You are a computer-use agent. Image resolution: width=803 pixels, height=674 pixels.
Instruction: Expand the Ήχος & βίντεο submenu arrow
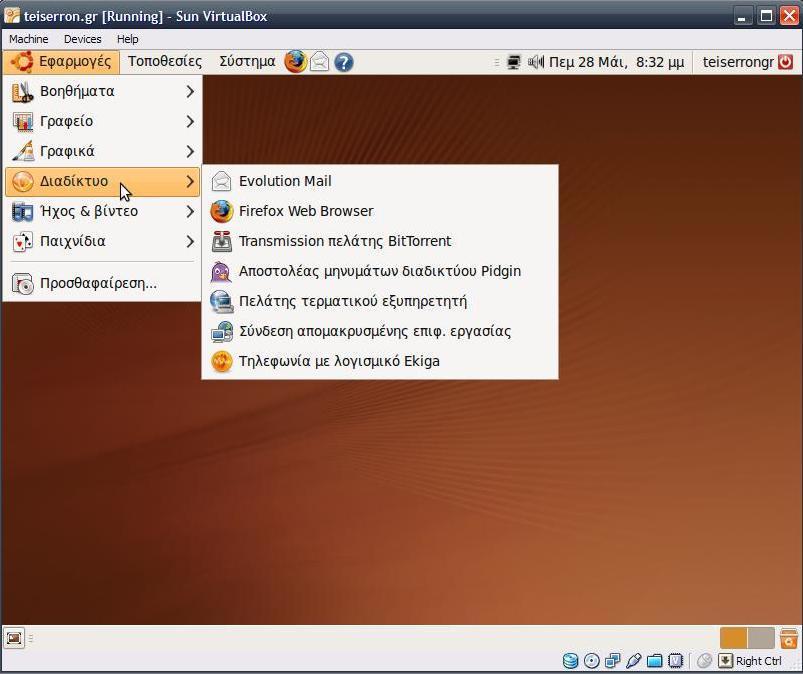(190, 212)
